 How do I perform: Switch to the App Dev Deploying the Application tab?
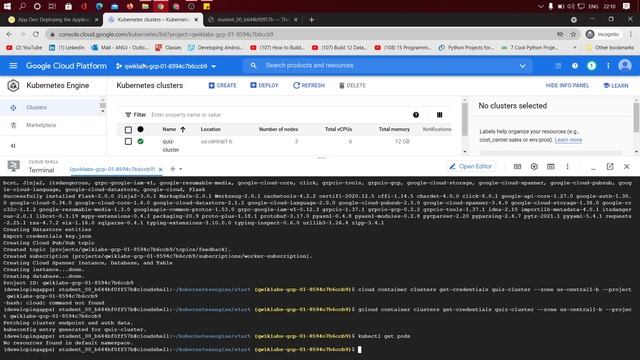(53, 20)
